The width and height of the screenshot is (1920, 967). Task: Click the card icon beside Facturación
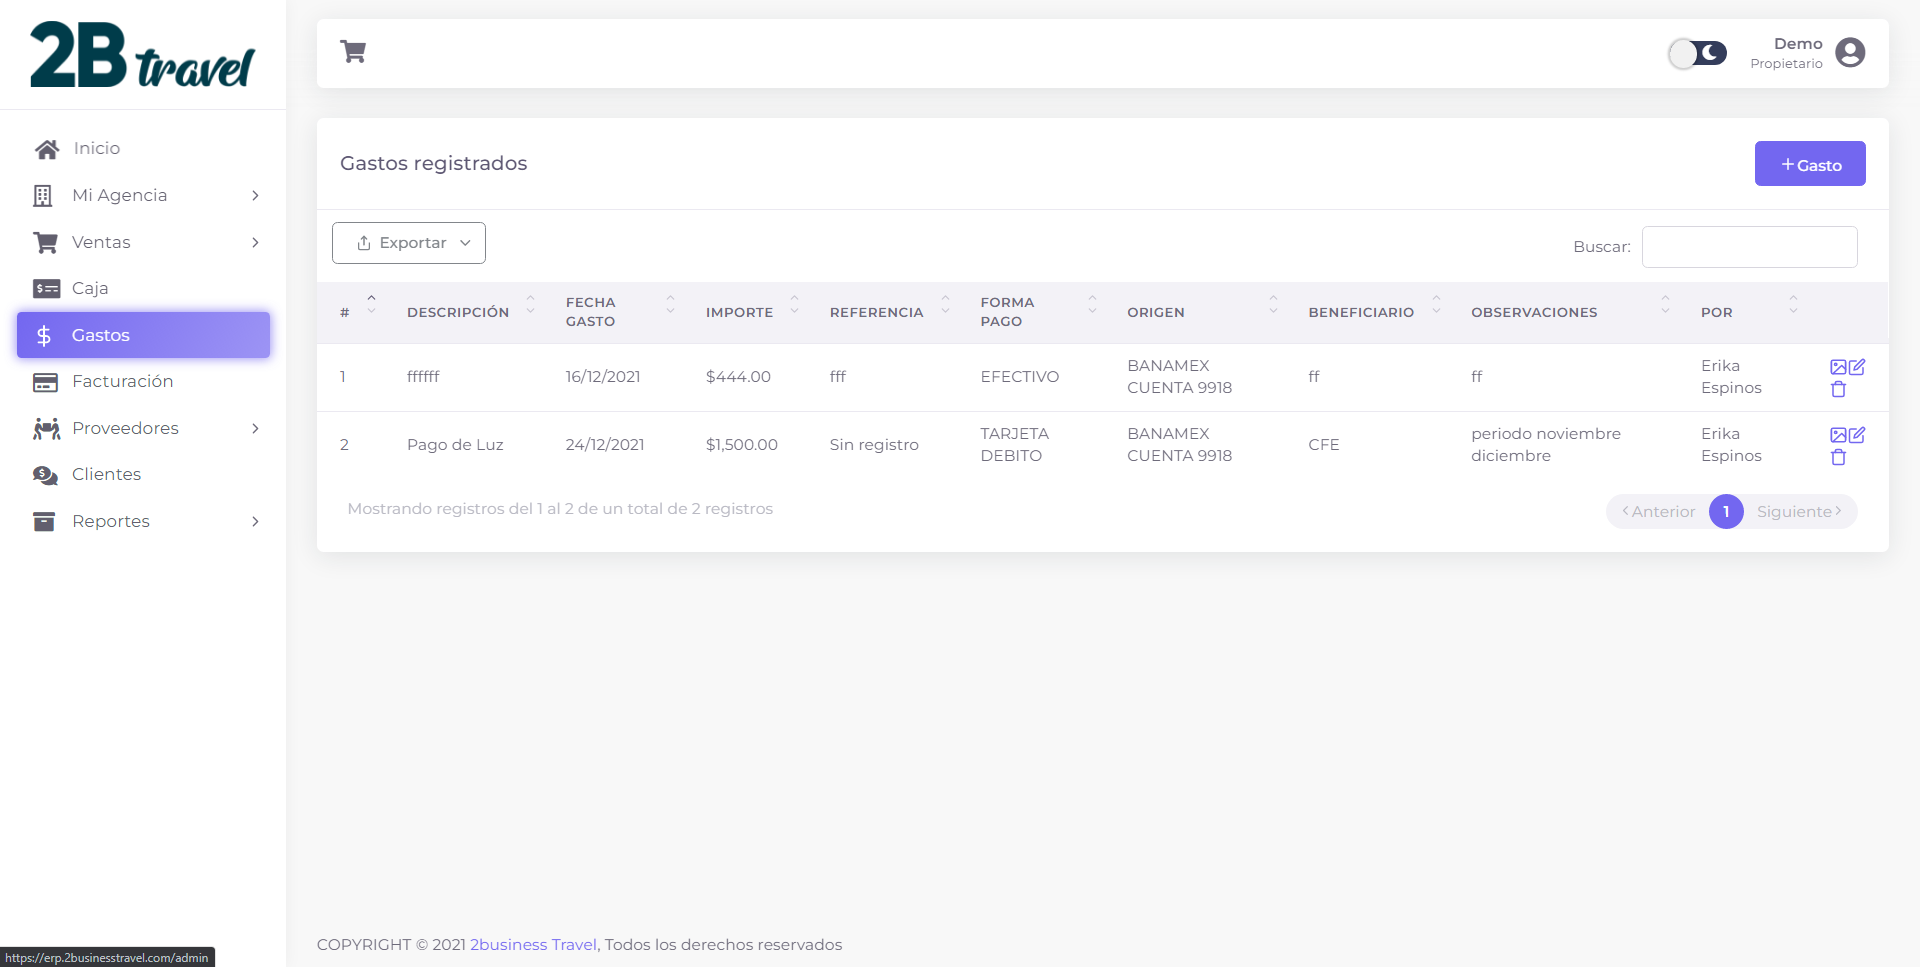click(45, 382)
